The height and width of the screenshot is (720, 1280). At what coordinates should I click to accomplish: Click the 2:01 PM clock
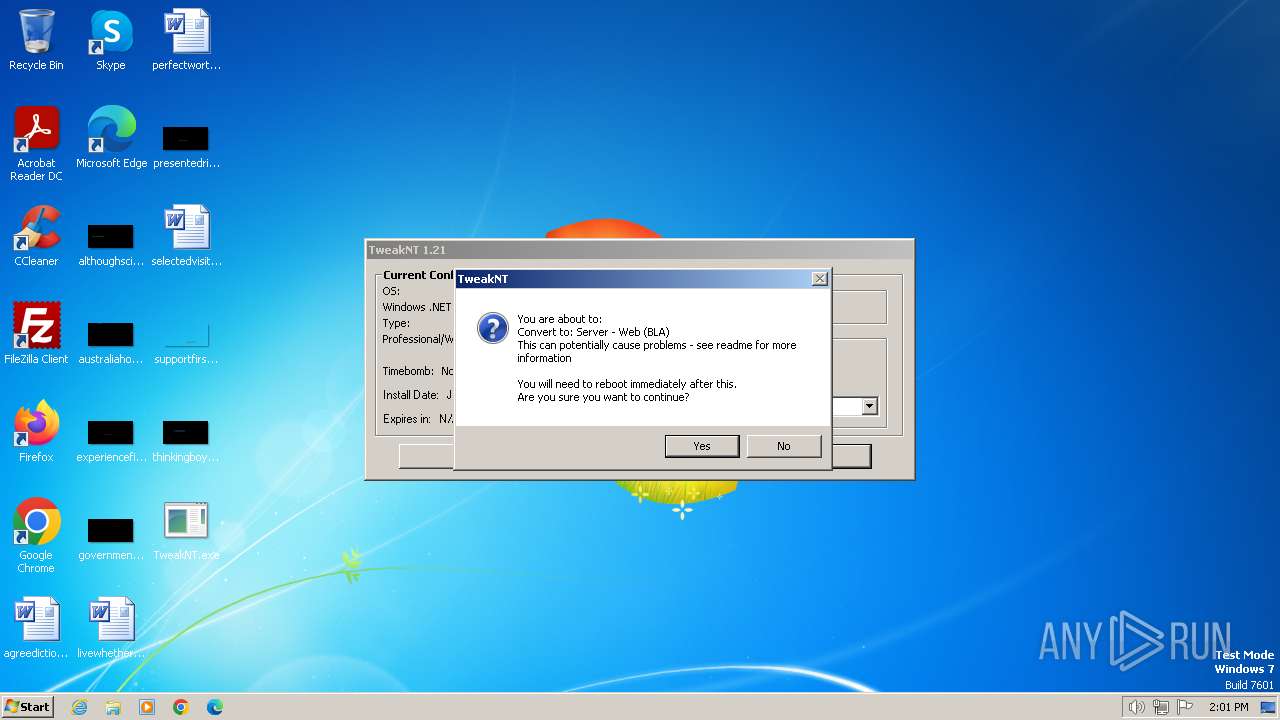tap(1228, 707)
